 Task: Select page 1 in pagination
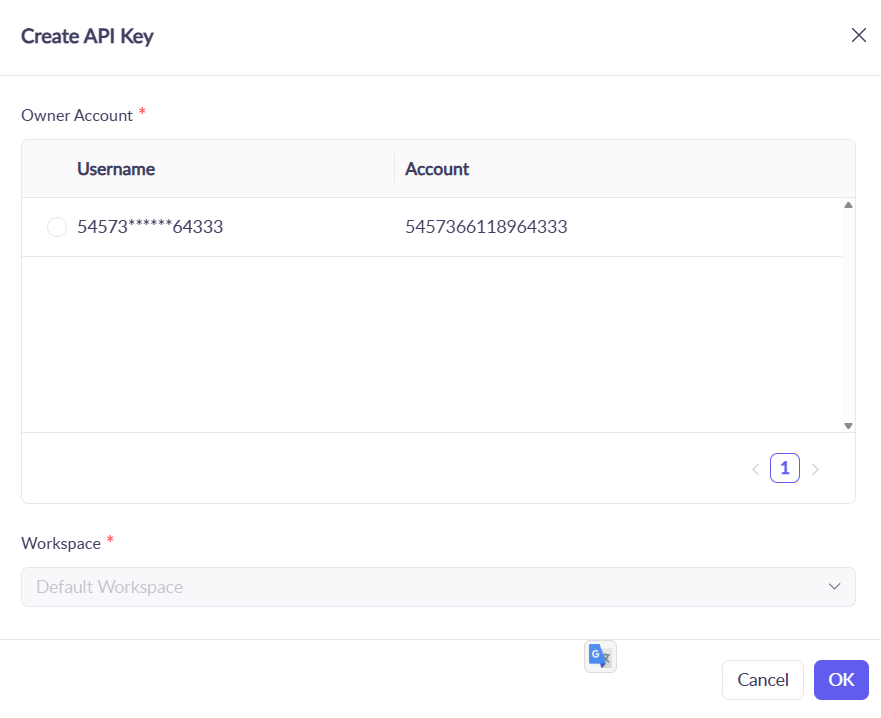tap(785, 468)
